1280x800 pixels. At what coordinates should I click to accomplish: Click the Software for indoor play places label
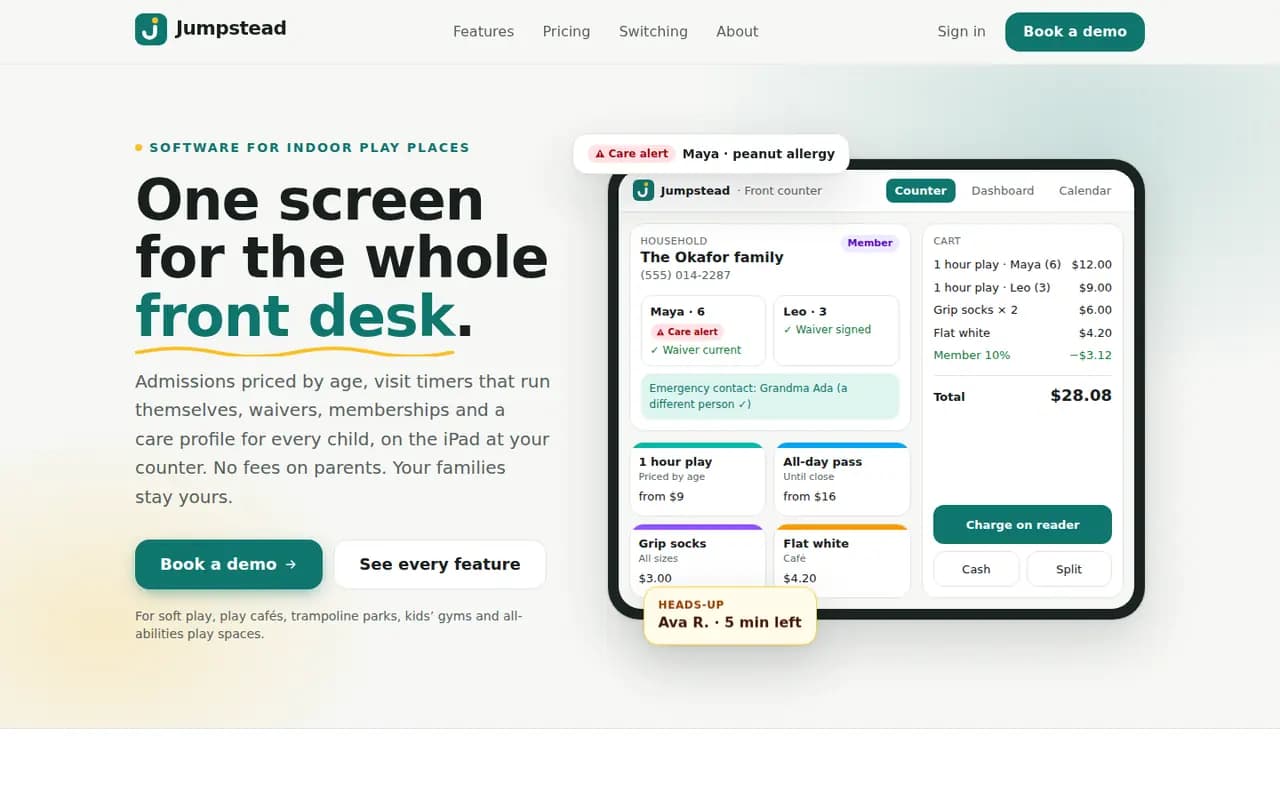coord(309,147)
